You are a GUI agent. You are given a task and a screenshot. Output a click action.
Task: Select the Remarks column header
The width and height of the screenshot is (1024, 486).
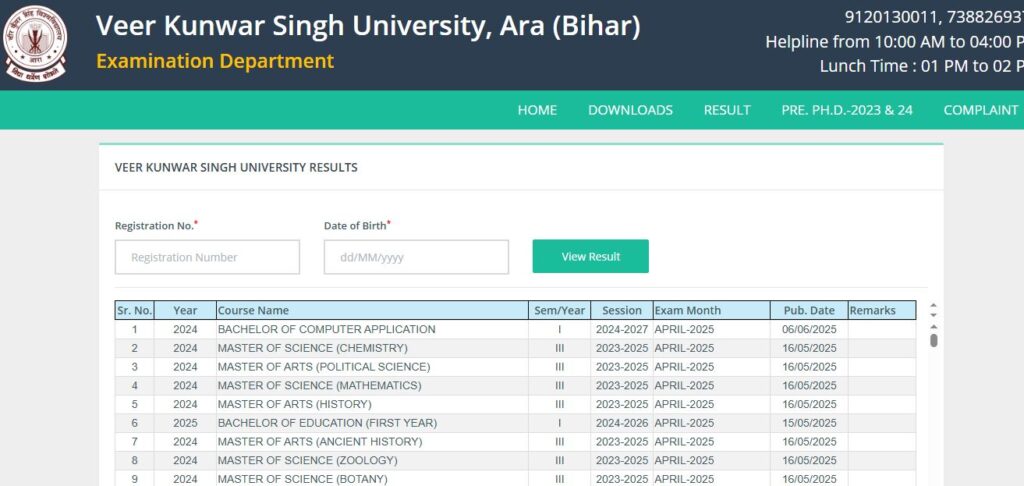pyautogui.click(x=882, y=310)
